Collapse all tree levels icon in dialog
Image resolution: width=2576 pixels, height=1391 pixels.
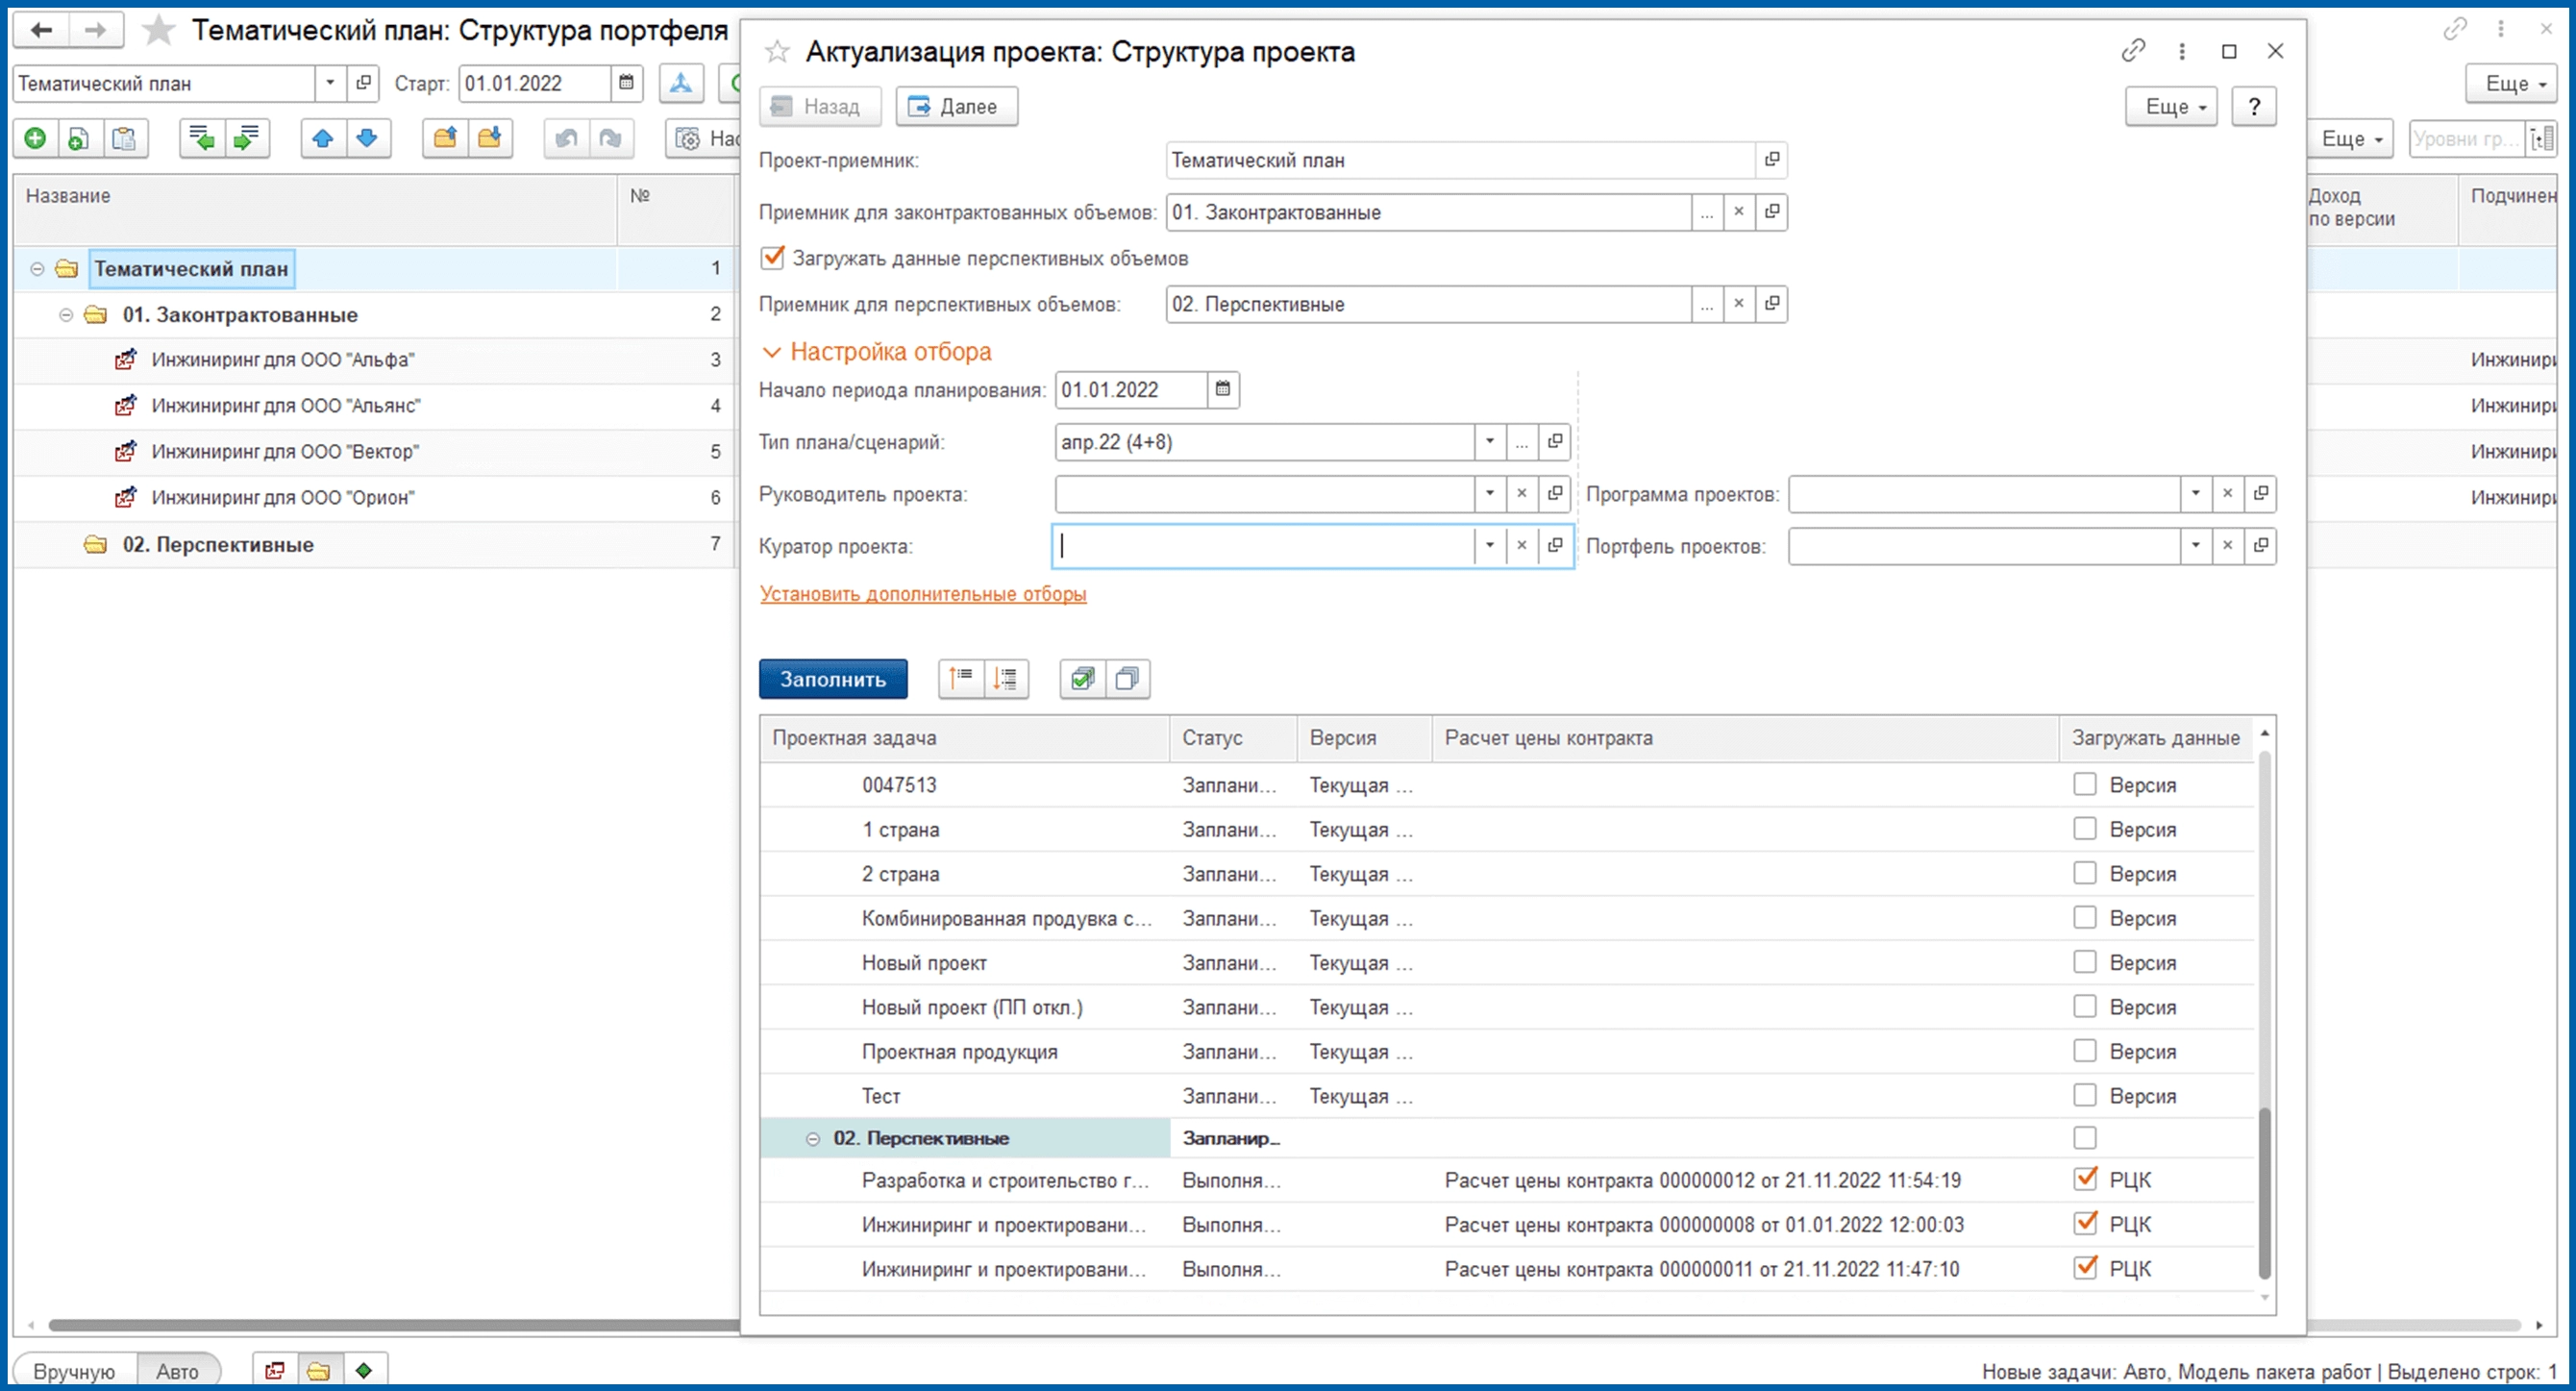coord(961,679)
